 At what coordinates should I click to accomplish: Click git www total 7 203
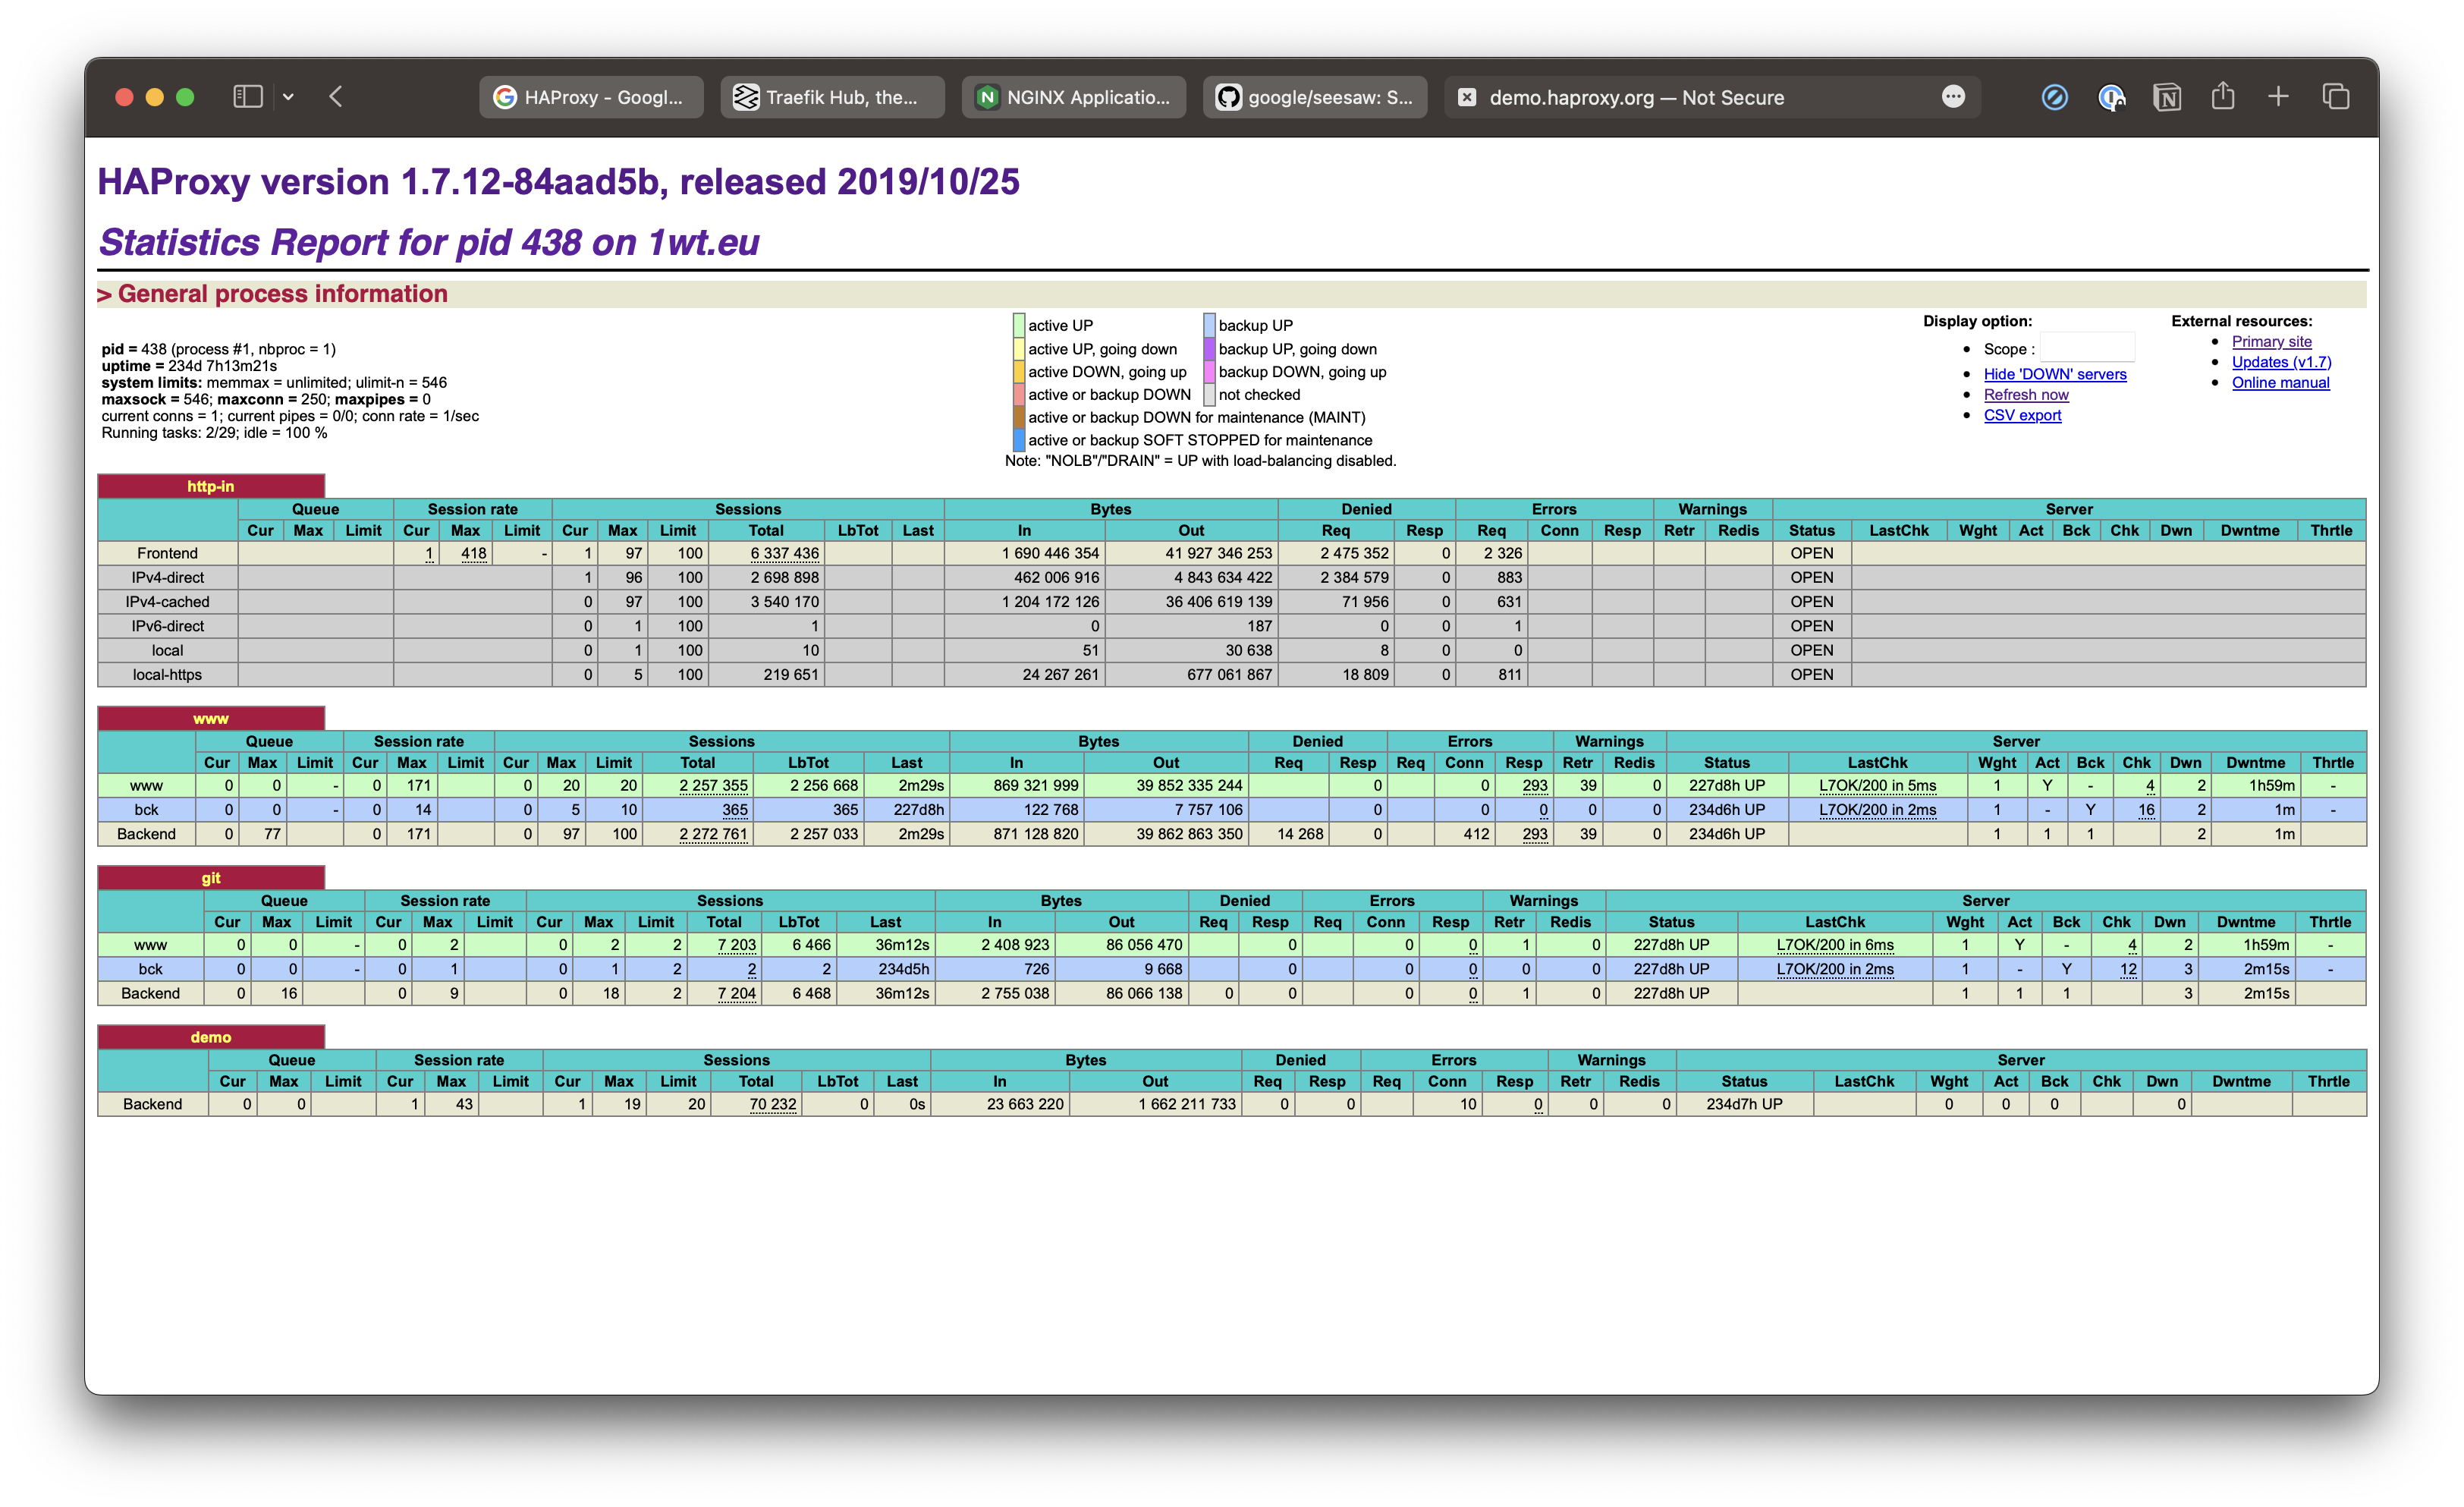[x=736, y=944]
